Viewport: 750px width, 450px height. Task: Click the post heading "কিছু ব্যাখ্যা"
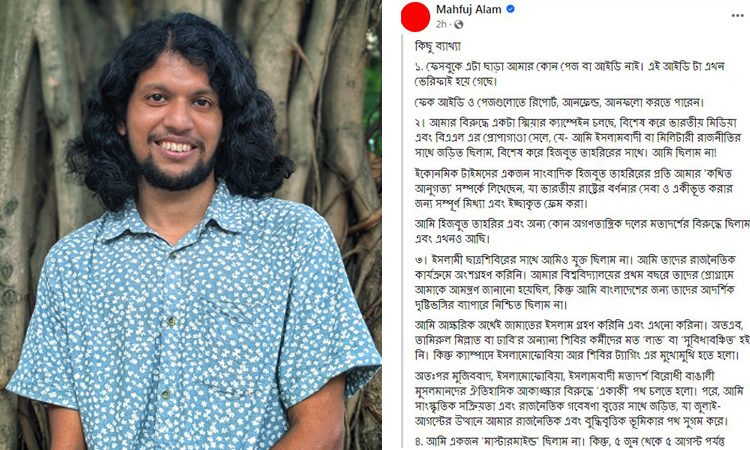[x=438, y=46]
